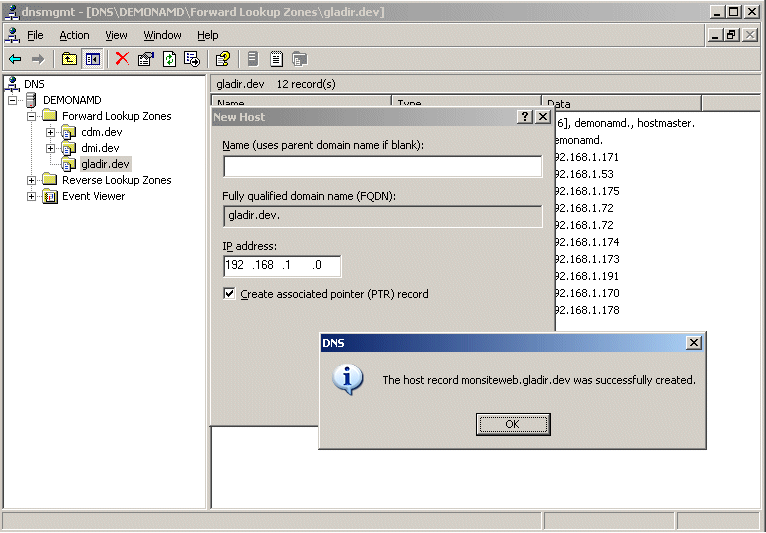This screenshot has height=533, width=766.
Task: Click OK in the DNS message box
Action: tap(513, 424)
